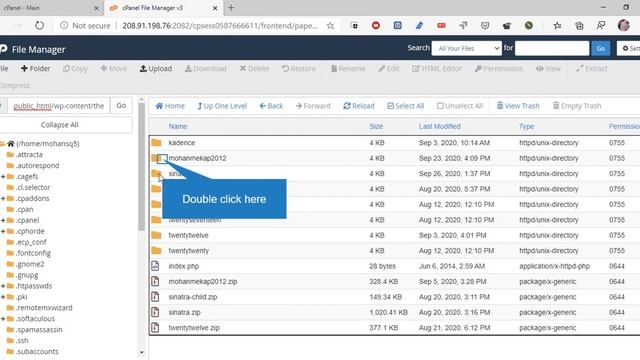Viewport: 640px width, 360px height.
Task: Click the home icon in folder tree
Action: 11,144
